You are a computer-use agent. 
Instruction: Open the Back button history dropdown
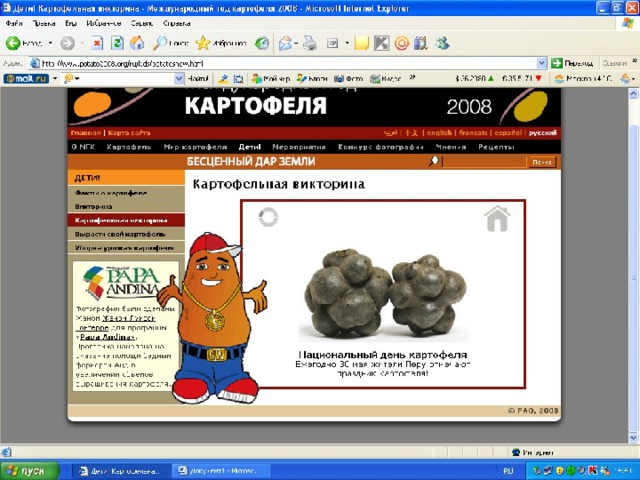[x=50, y=43]
